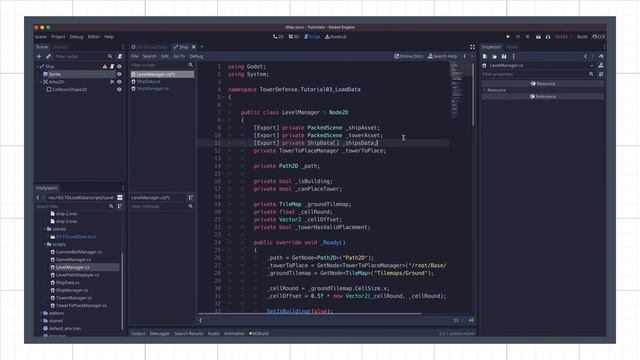Collapse the Ship node tree
The image size is (640, 360).
click(x=38, y=66)
